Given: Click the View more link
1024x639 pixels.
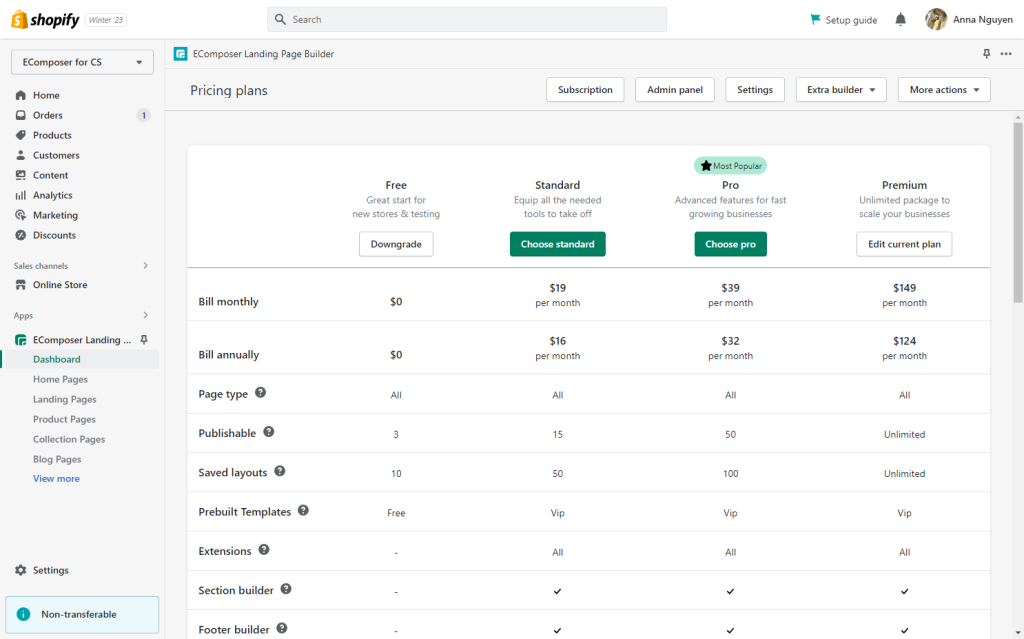Looking at the screenshot, I should click(x=56, y=479).
